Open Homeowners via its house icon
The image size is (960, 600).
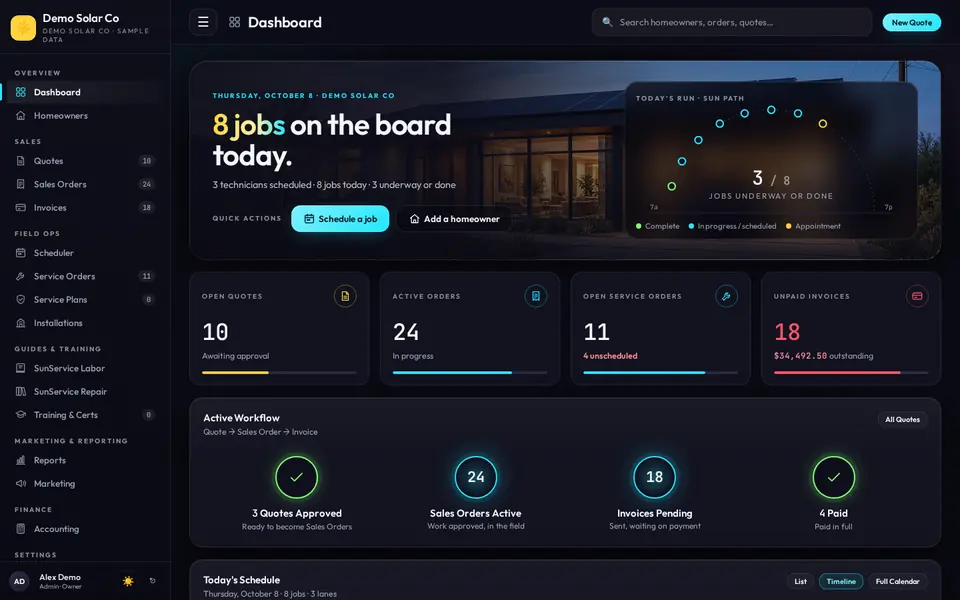21,115
